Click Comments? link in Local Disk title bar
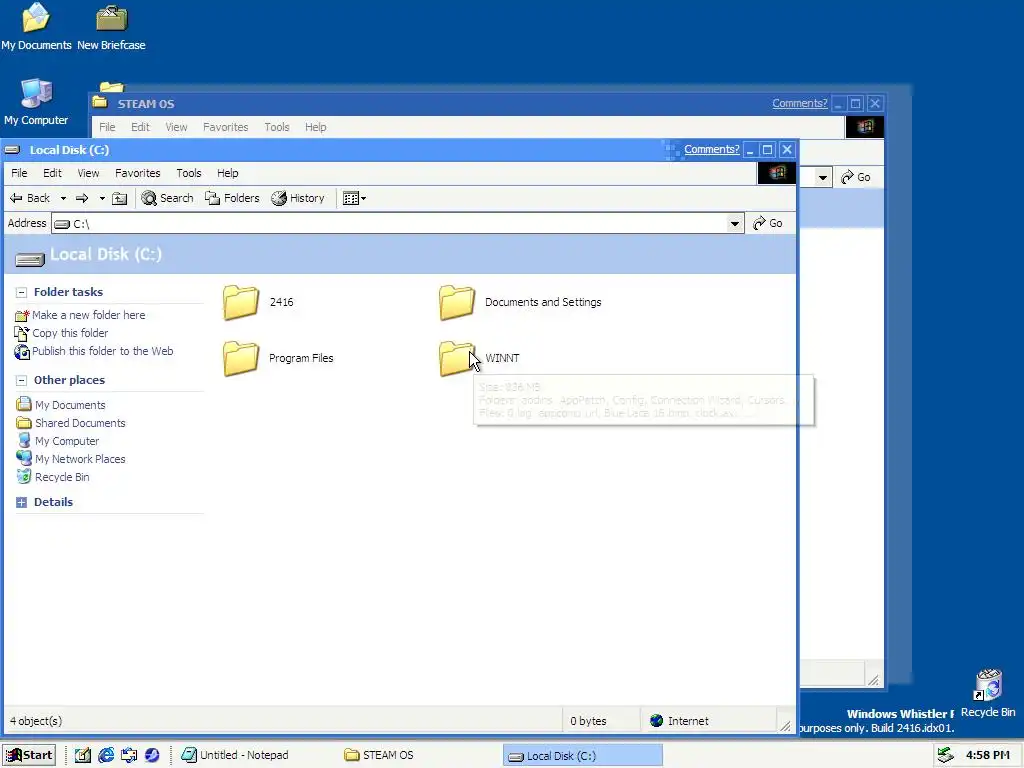 [712, 150]
